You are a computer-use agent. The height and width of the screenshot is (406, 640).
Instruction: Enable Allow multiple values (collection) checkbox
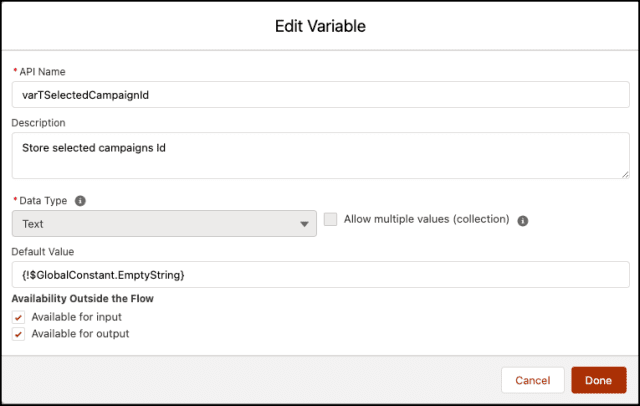pyautogui.click(x=330, y=220)
